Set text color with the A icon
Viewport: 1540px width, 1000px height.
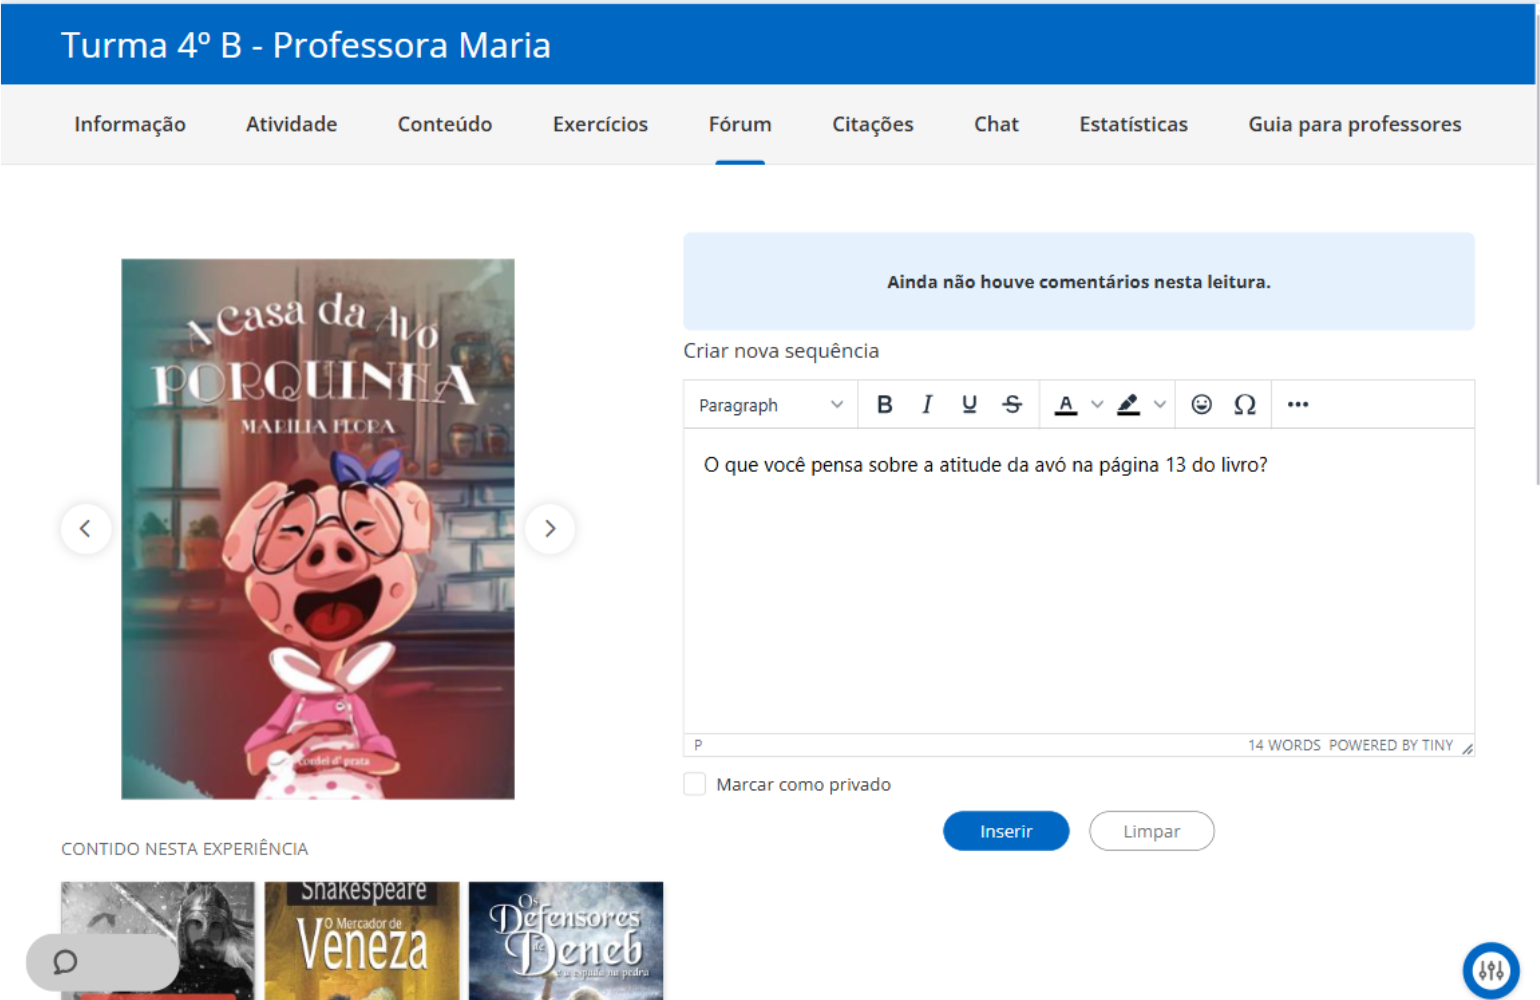[x=1066, y=404]
